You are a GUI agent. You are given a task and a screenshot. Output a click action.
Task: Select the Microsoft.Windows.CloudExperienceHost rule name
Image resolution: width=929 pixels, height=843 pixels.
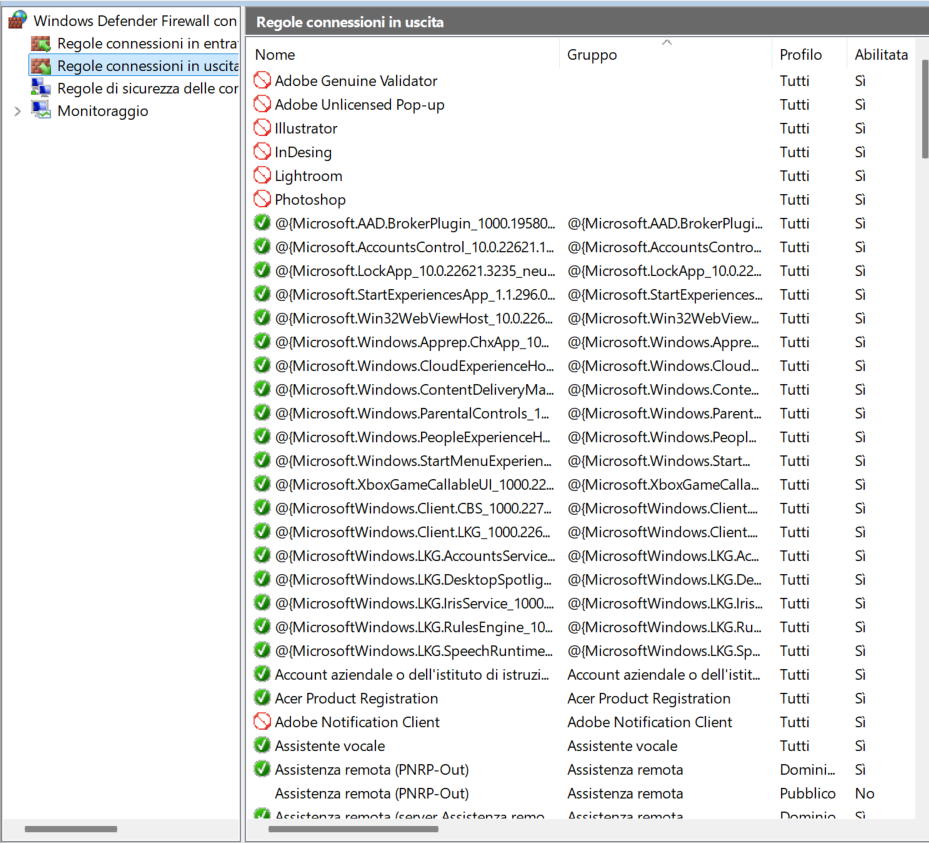(414, 366)
